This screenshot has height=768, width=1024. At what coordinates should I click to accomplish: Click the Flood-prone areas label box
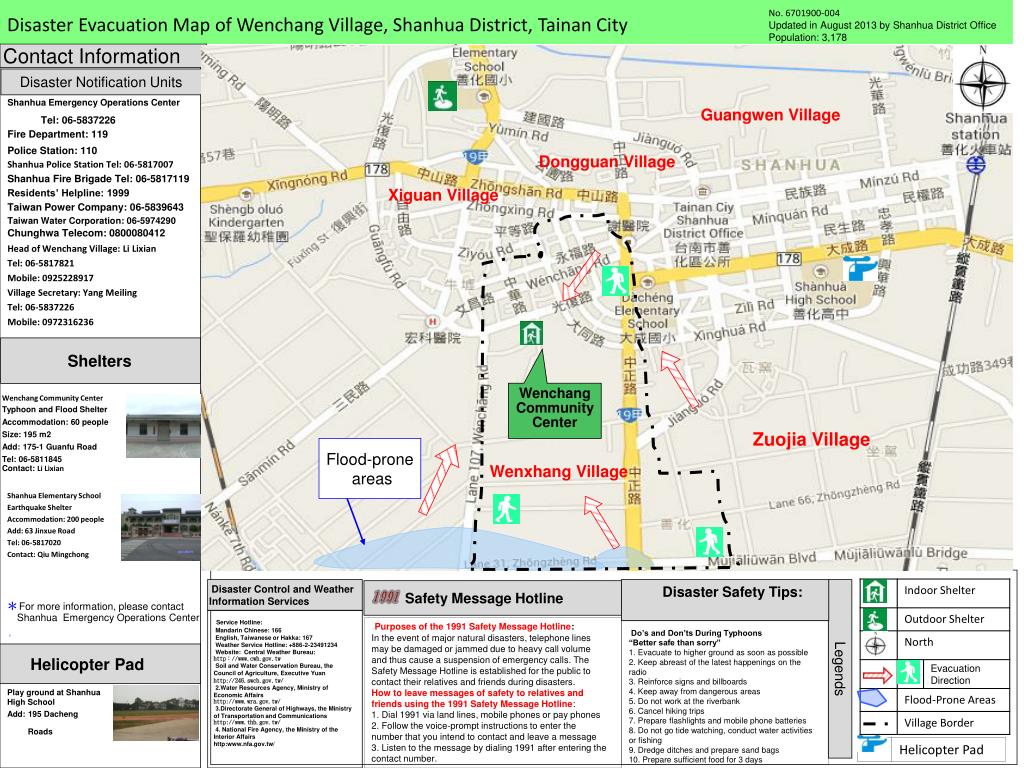[370, 468]
